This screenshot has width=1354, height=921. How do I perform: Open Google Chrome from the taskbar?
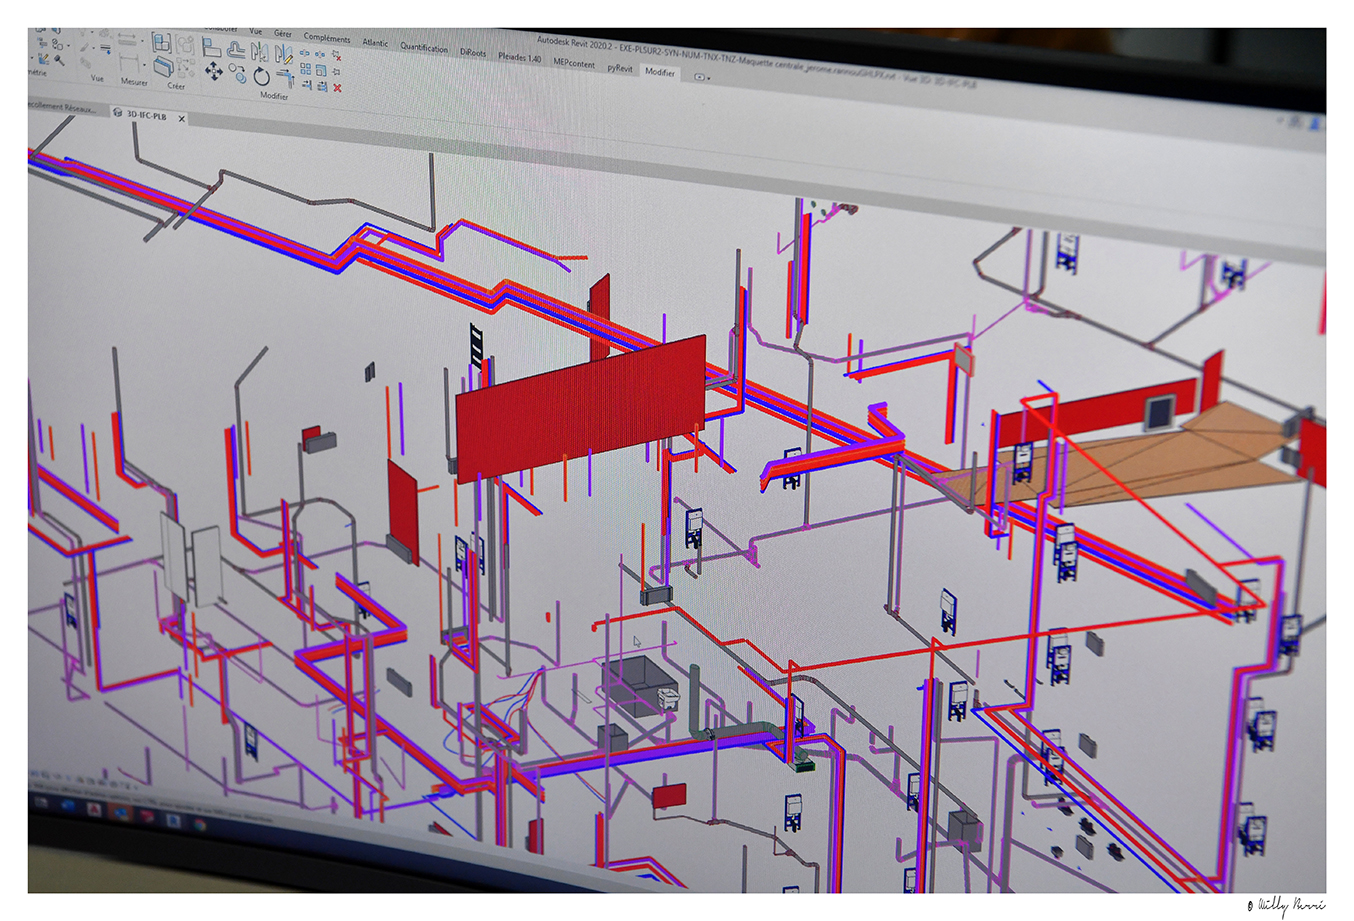(200, 823)
